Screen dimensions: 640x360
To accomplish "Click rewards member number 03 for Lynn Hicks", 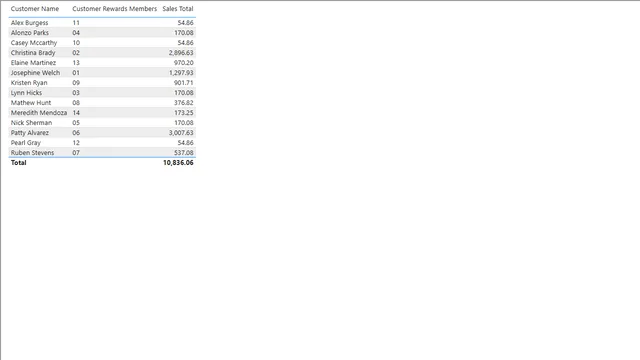I will (x=76, y=93).
